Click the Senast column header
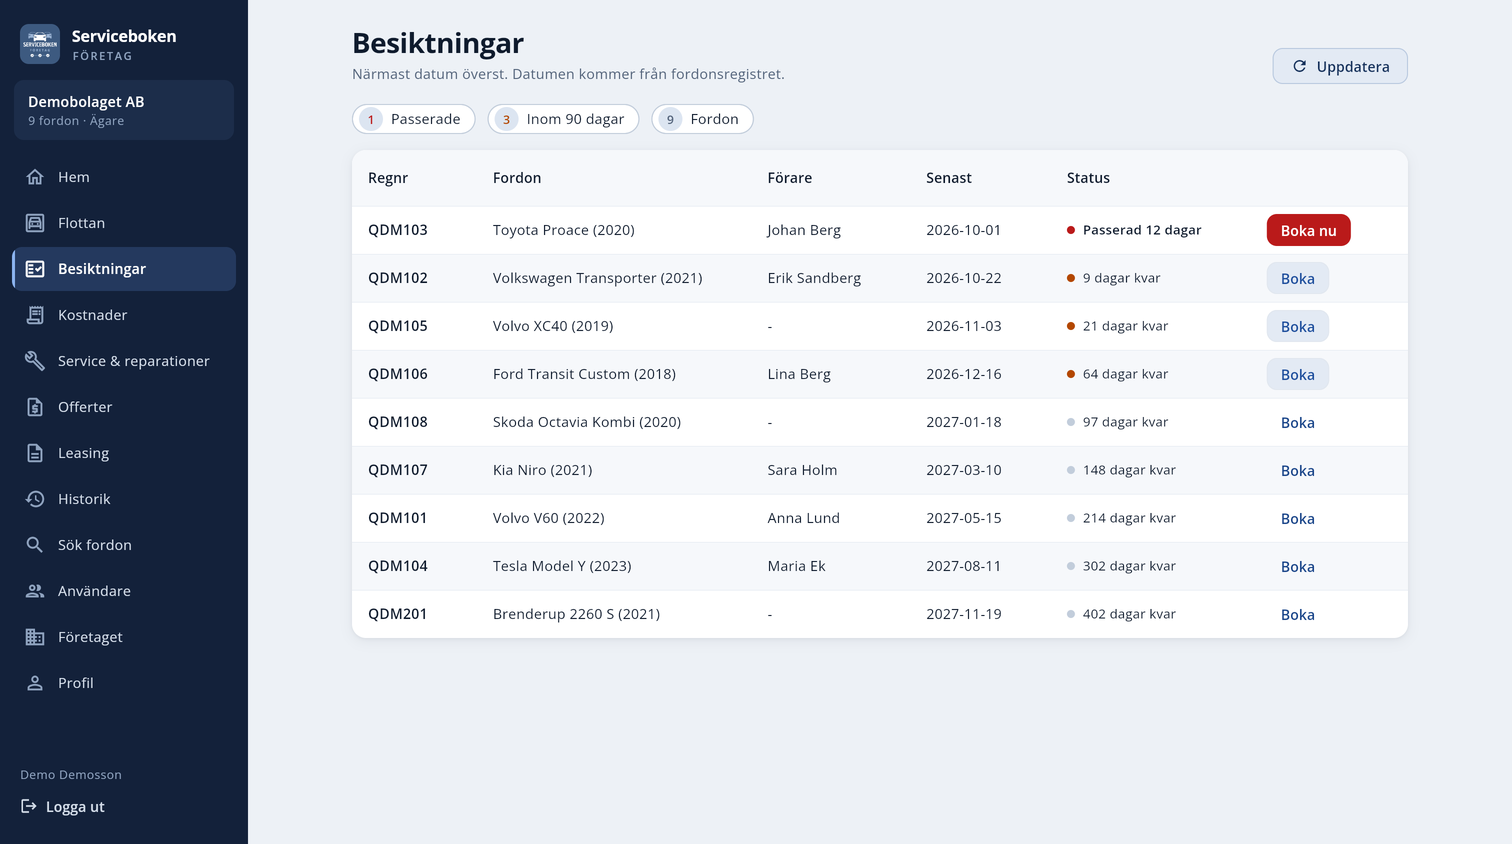The height and width of the screenshot is (844, 1512). (948, 178)
